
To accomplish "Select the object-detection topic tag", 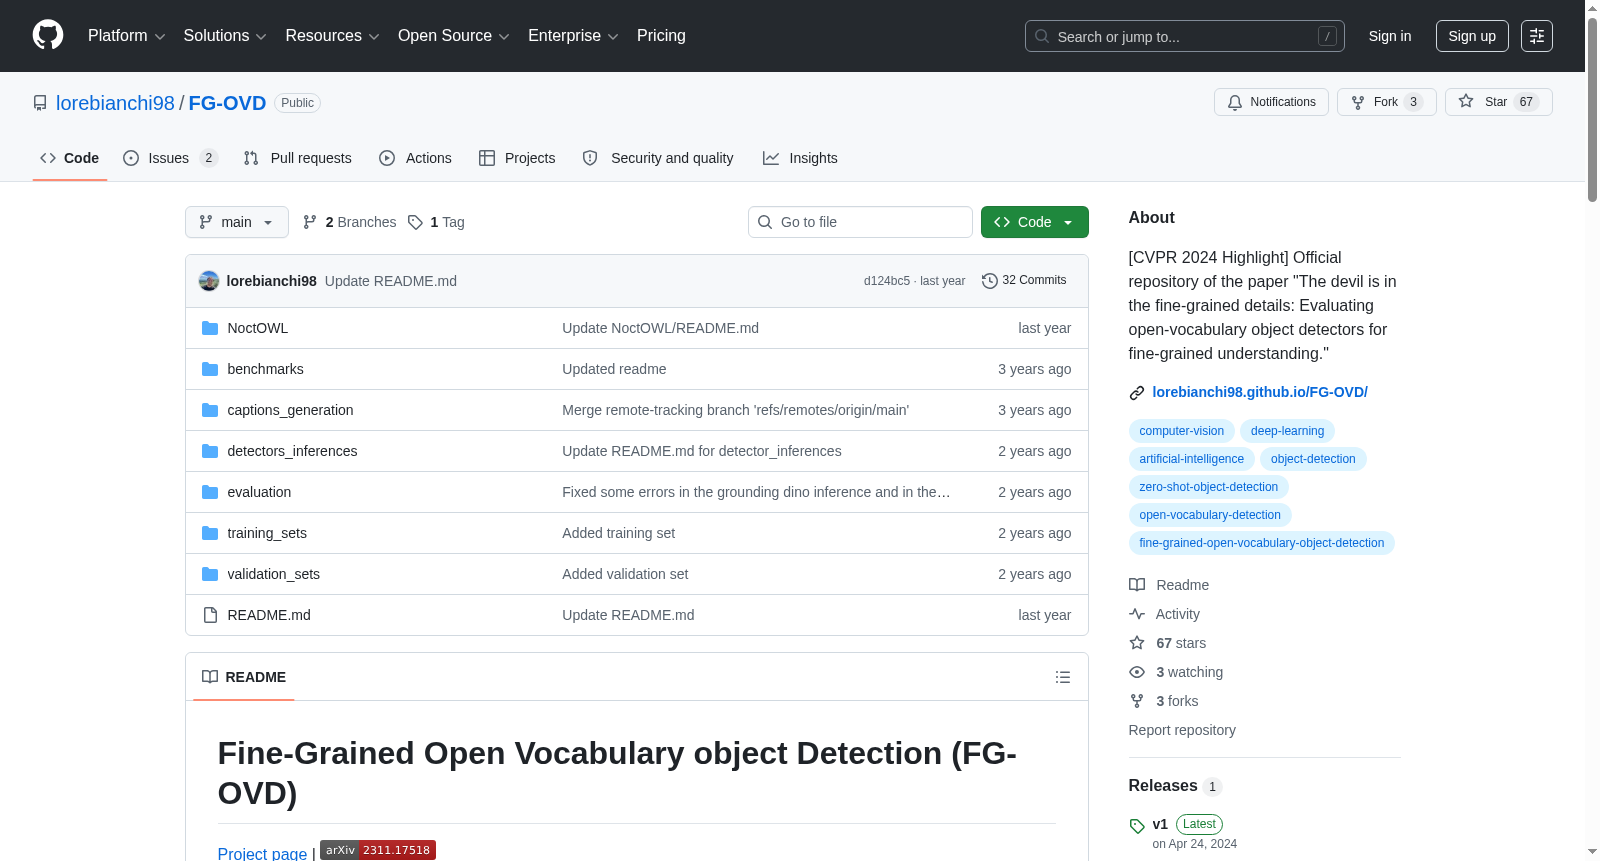I will pyautogui.click(x=1313, y=459).
